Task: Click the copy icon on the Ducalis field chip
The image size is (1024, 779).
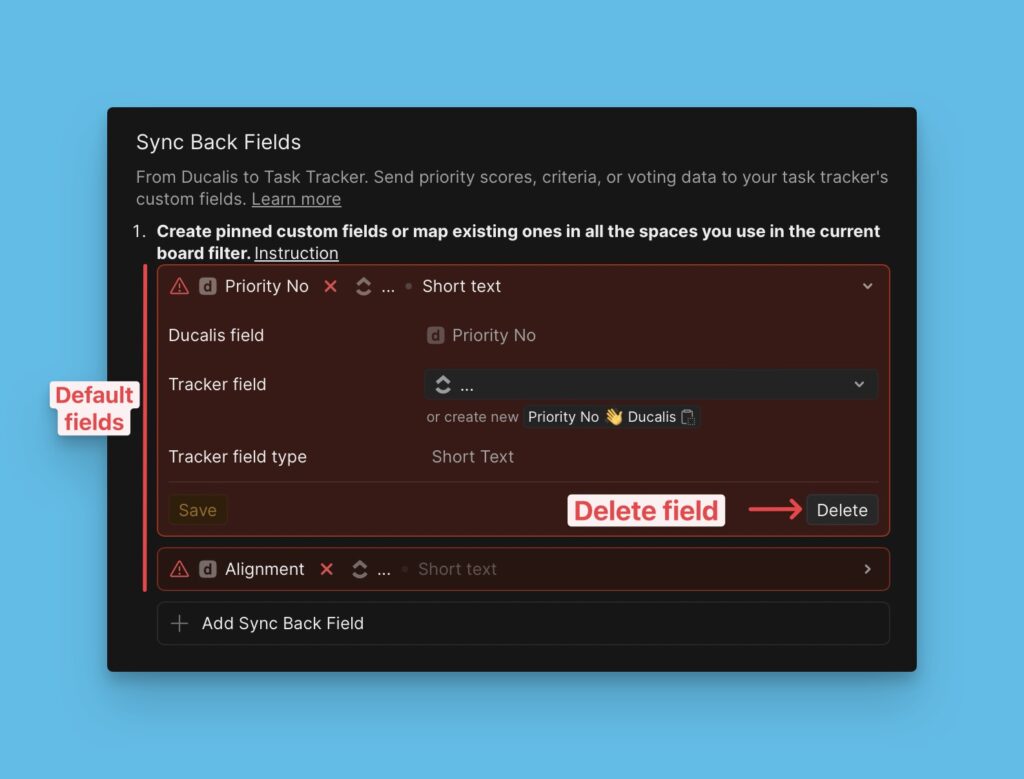Action: [687, 416]
